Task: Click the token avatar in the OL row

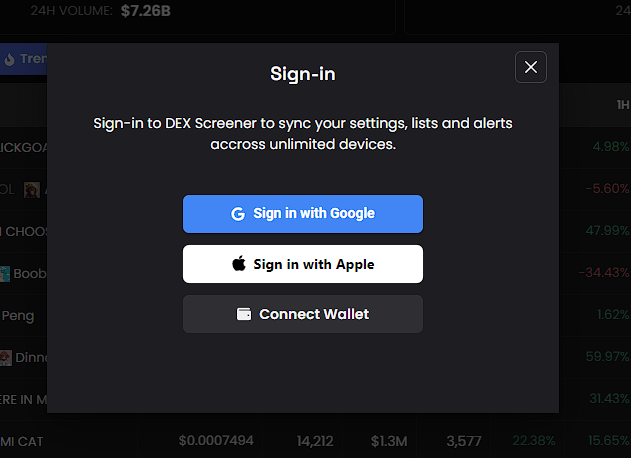Action: pyautogui.click(x=32, y=189)
